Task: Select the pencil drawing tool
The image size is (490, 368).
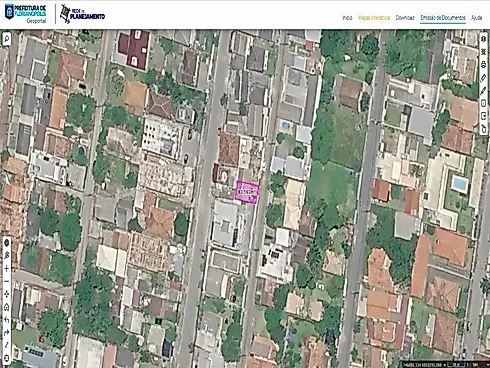Action: coord(483,91)
